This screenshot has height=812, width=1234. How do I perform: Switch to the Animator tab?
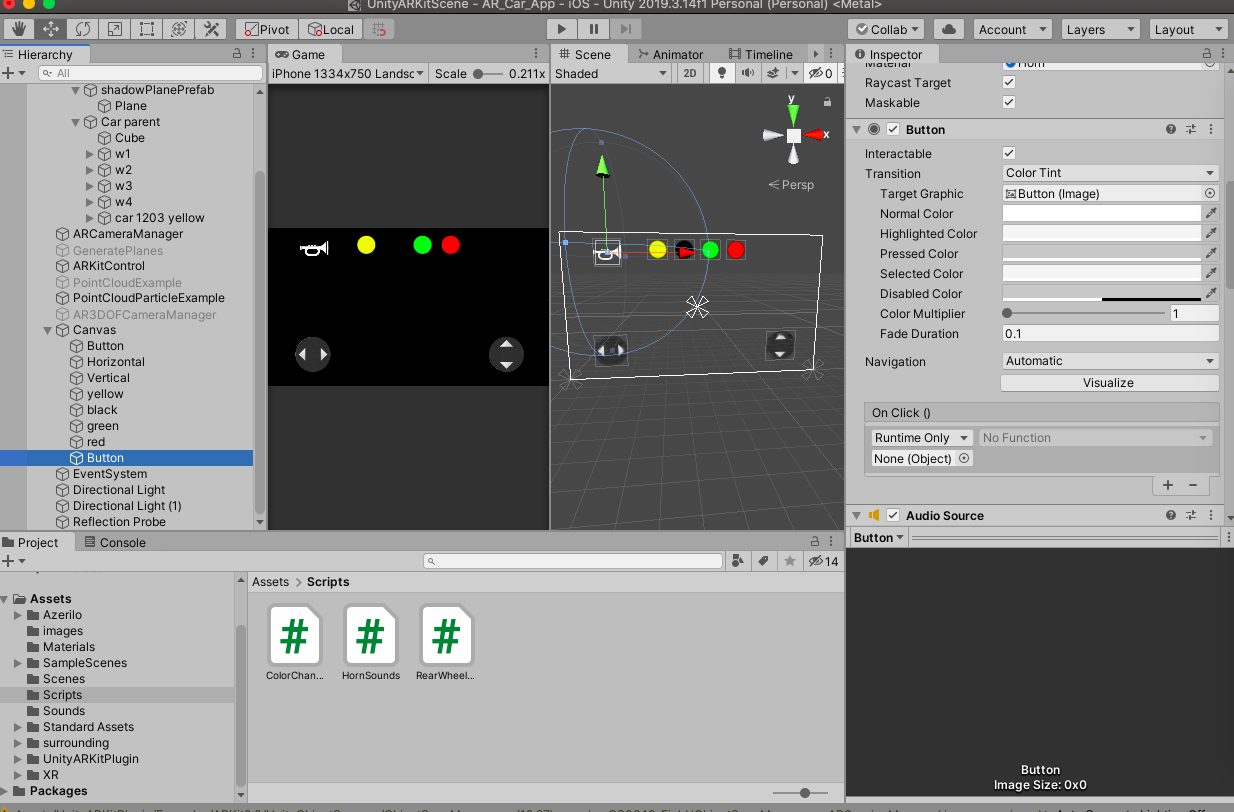tap(670, 54)
